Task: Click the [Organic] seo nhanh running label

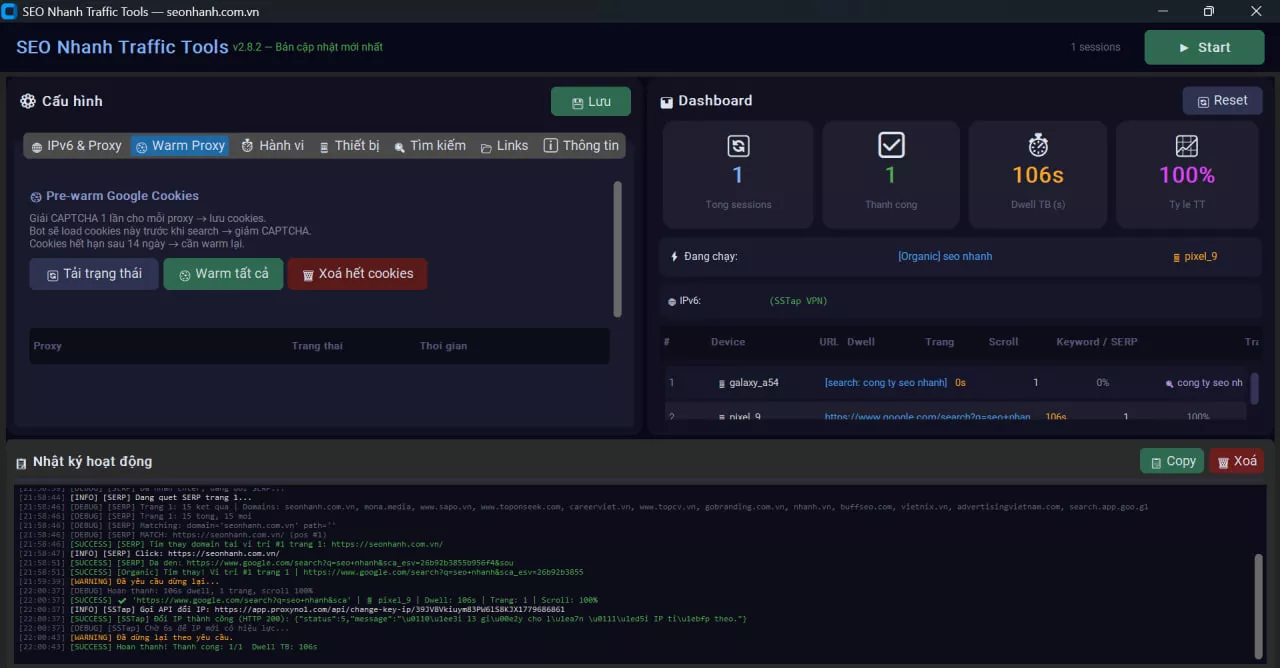Action: click(x=945, y=257)
